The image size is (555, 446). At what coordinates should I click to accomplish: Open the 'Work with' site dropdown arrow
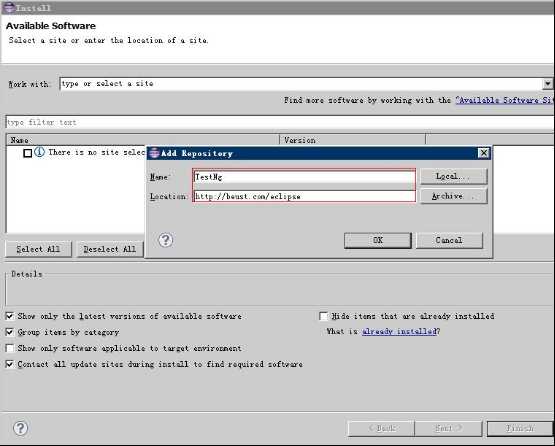(547, 84)
